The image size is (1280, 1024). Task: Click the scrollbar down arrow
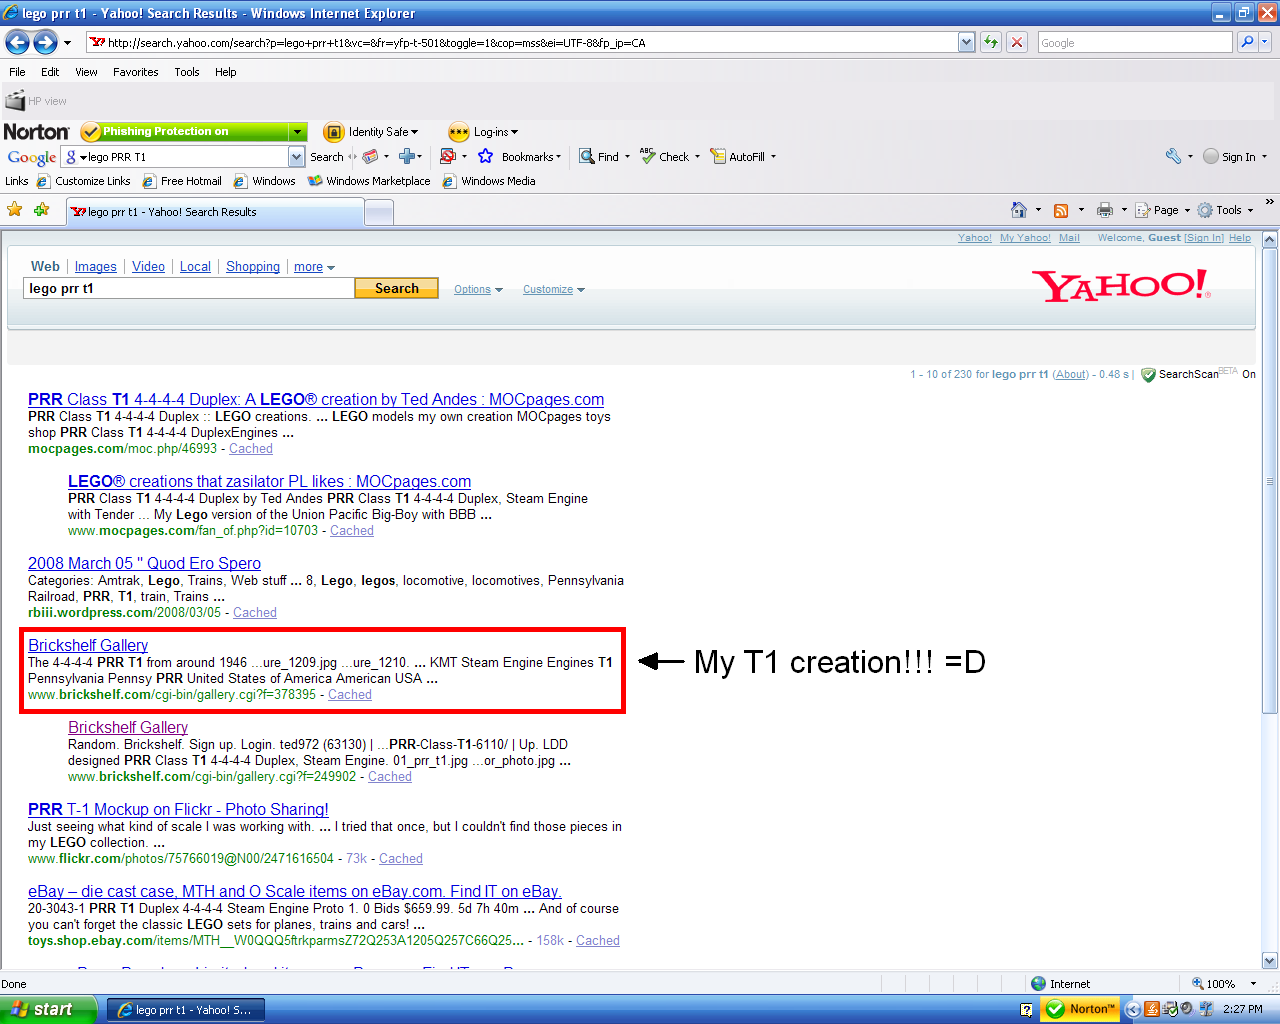(x=1270, y=961)
